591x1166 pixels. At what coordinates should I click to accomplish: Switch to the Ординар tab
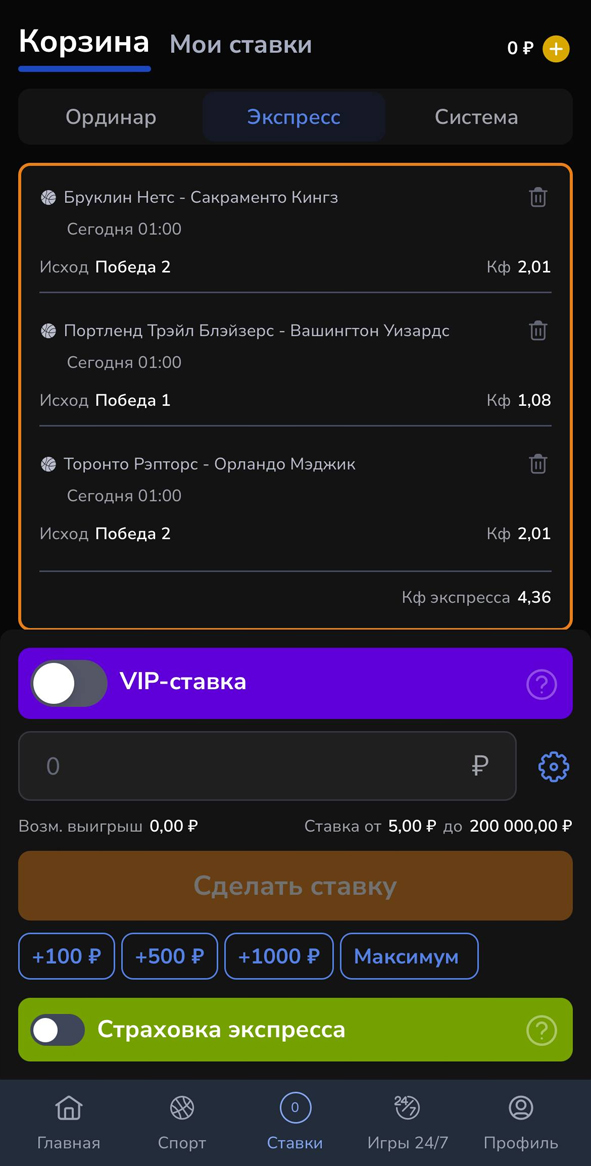pos(111,117)
